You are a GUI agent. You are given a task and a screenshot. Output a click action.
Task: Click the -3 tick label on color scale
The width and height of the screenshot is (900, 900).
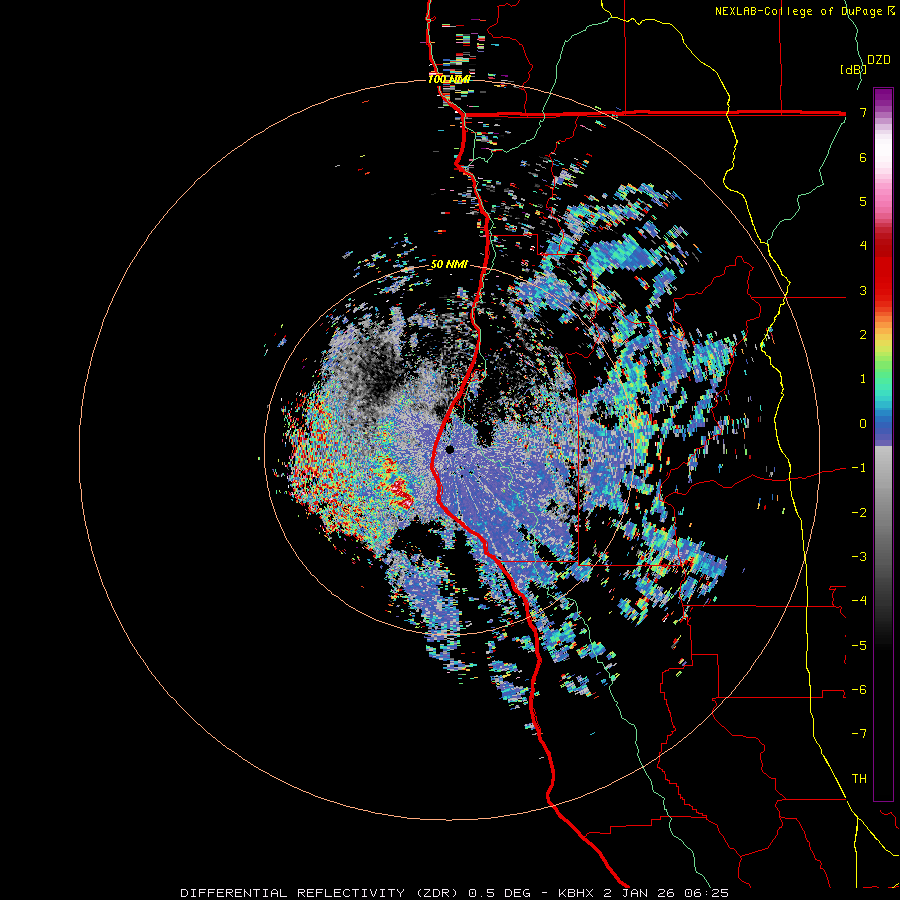click(859, 557)
